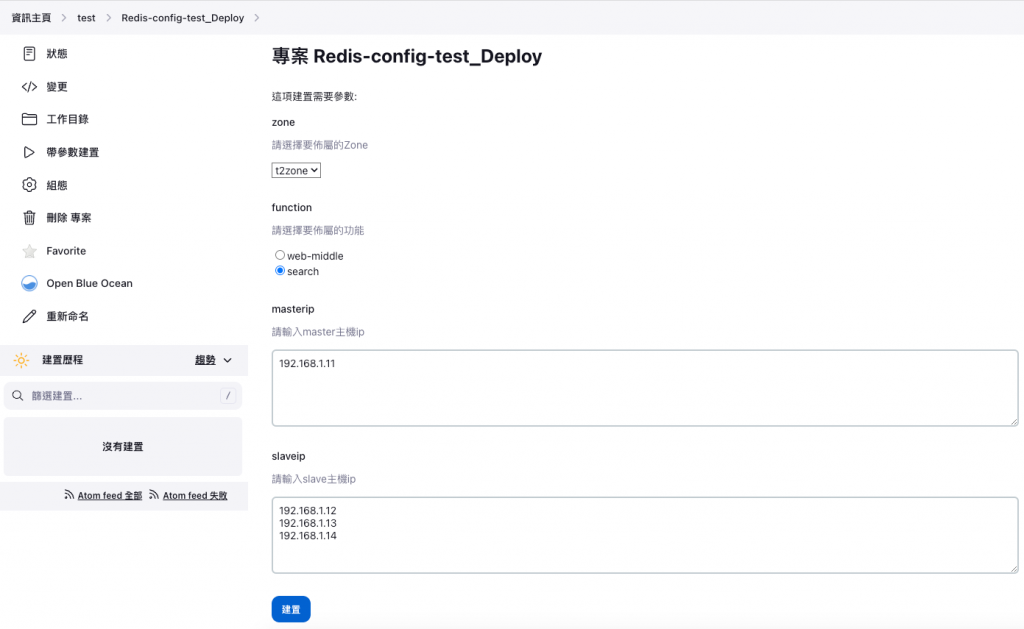The image size is (1024, 629).
Task: Click the blue 建置 build button
Action: pyautogui.click(x=291, y=609)
